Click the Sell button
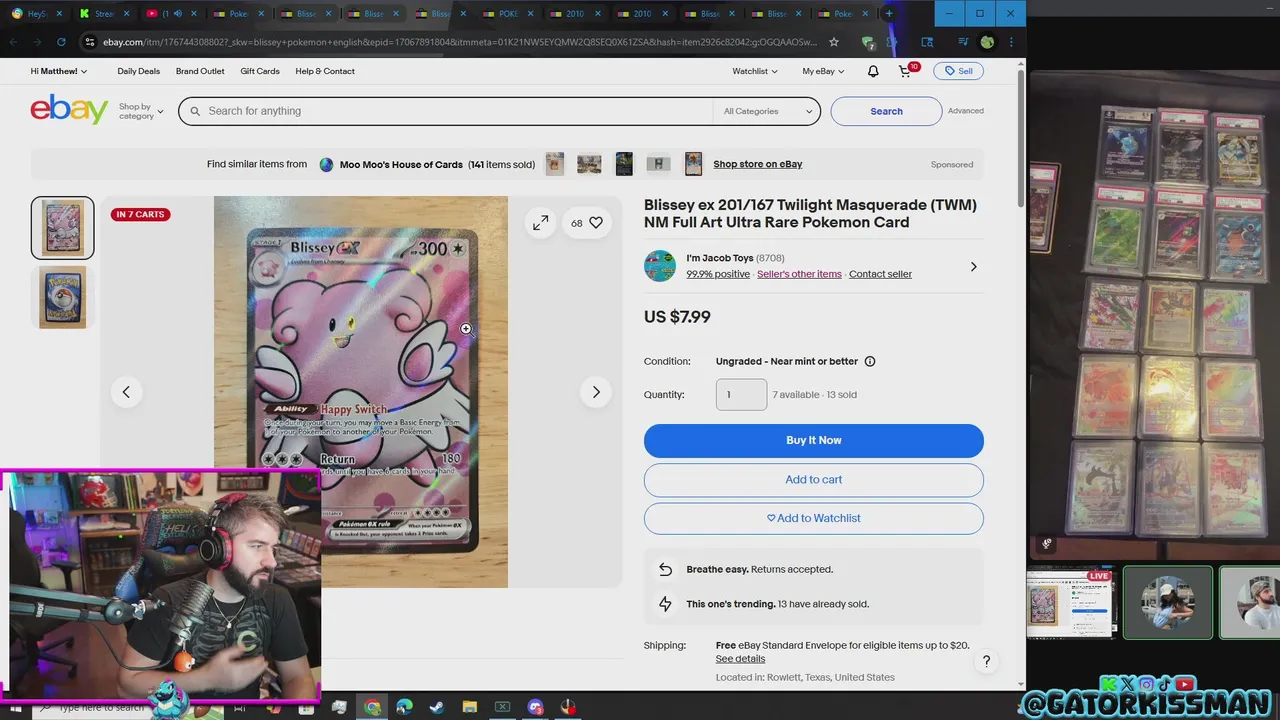 tap(958, 71)
